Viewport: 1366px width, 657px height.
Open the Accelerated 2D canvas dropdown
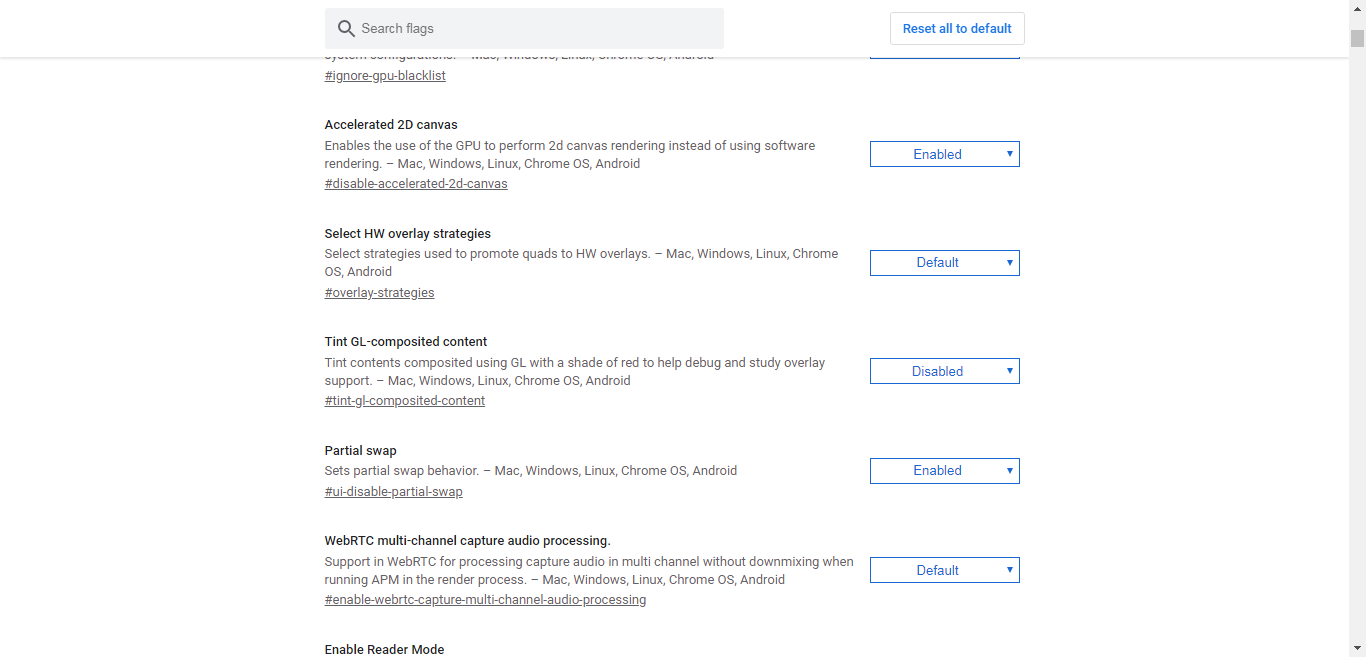coord(944,154)
